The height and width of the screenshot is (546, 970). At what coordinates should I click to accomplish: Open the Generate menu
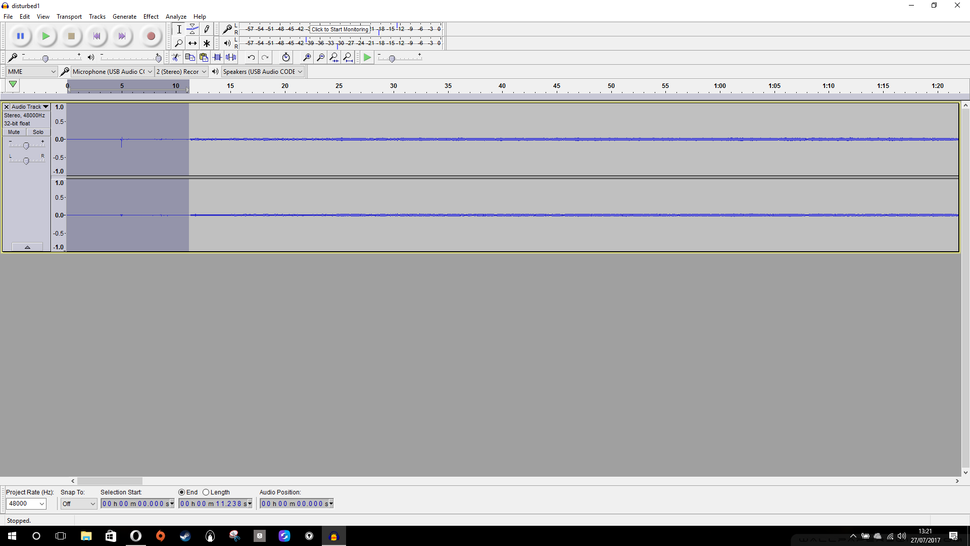124,17
